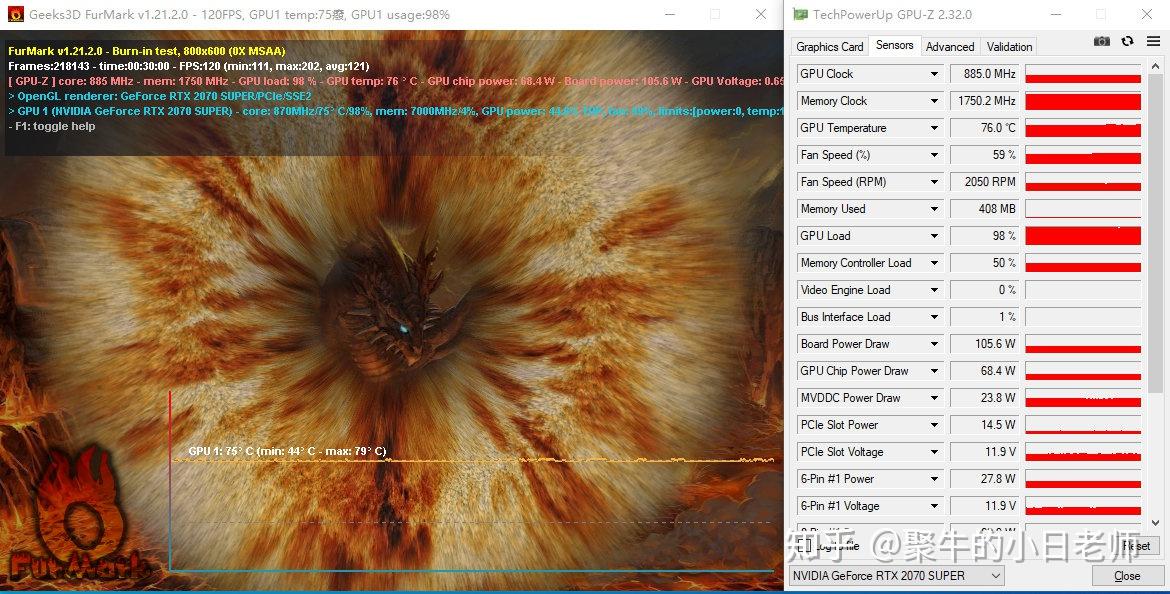Click the 885.0 MHz GPU Clock value

tap(984, 74)
